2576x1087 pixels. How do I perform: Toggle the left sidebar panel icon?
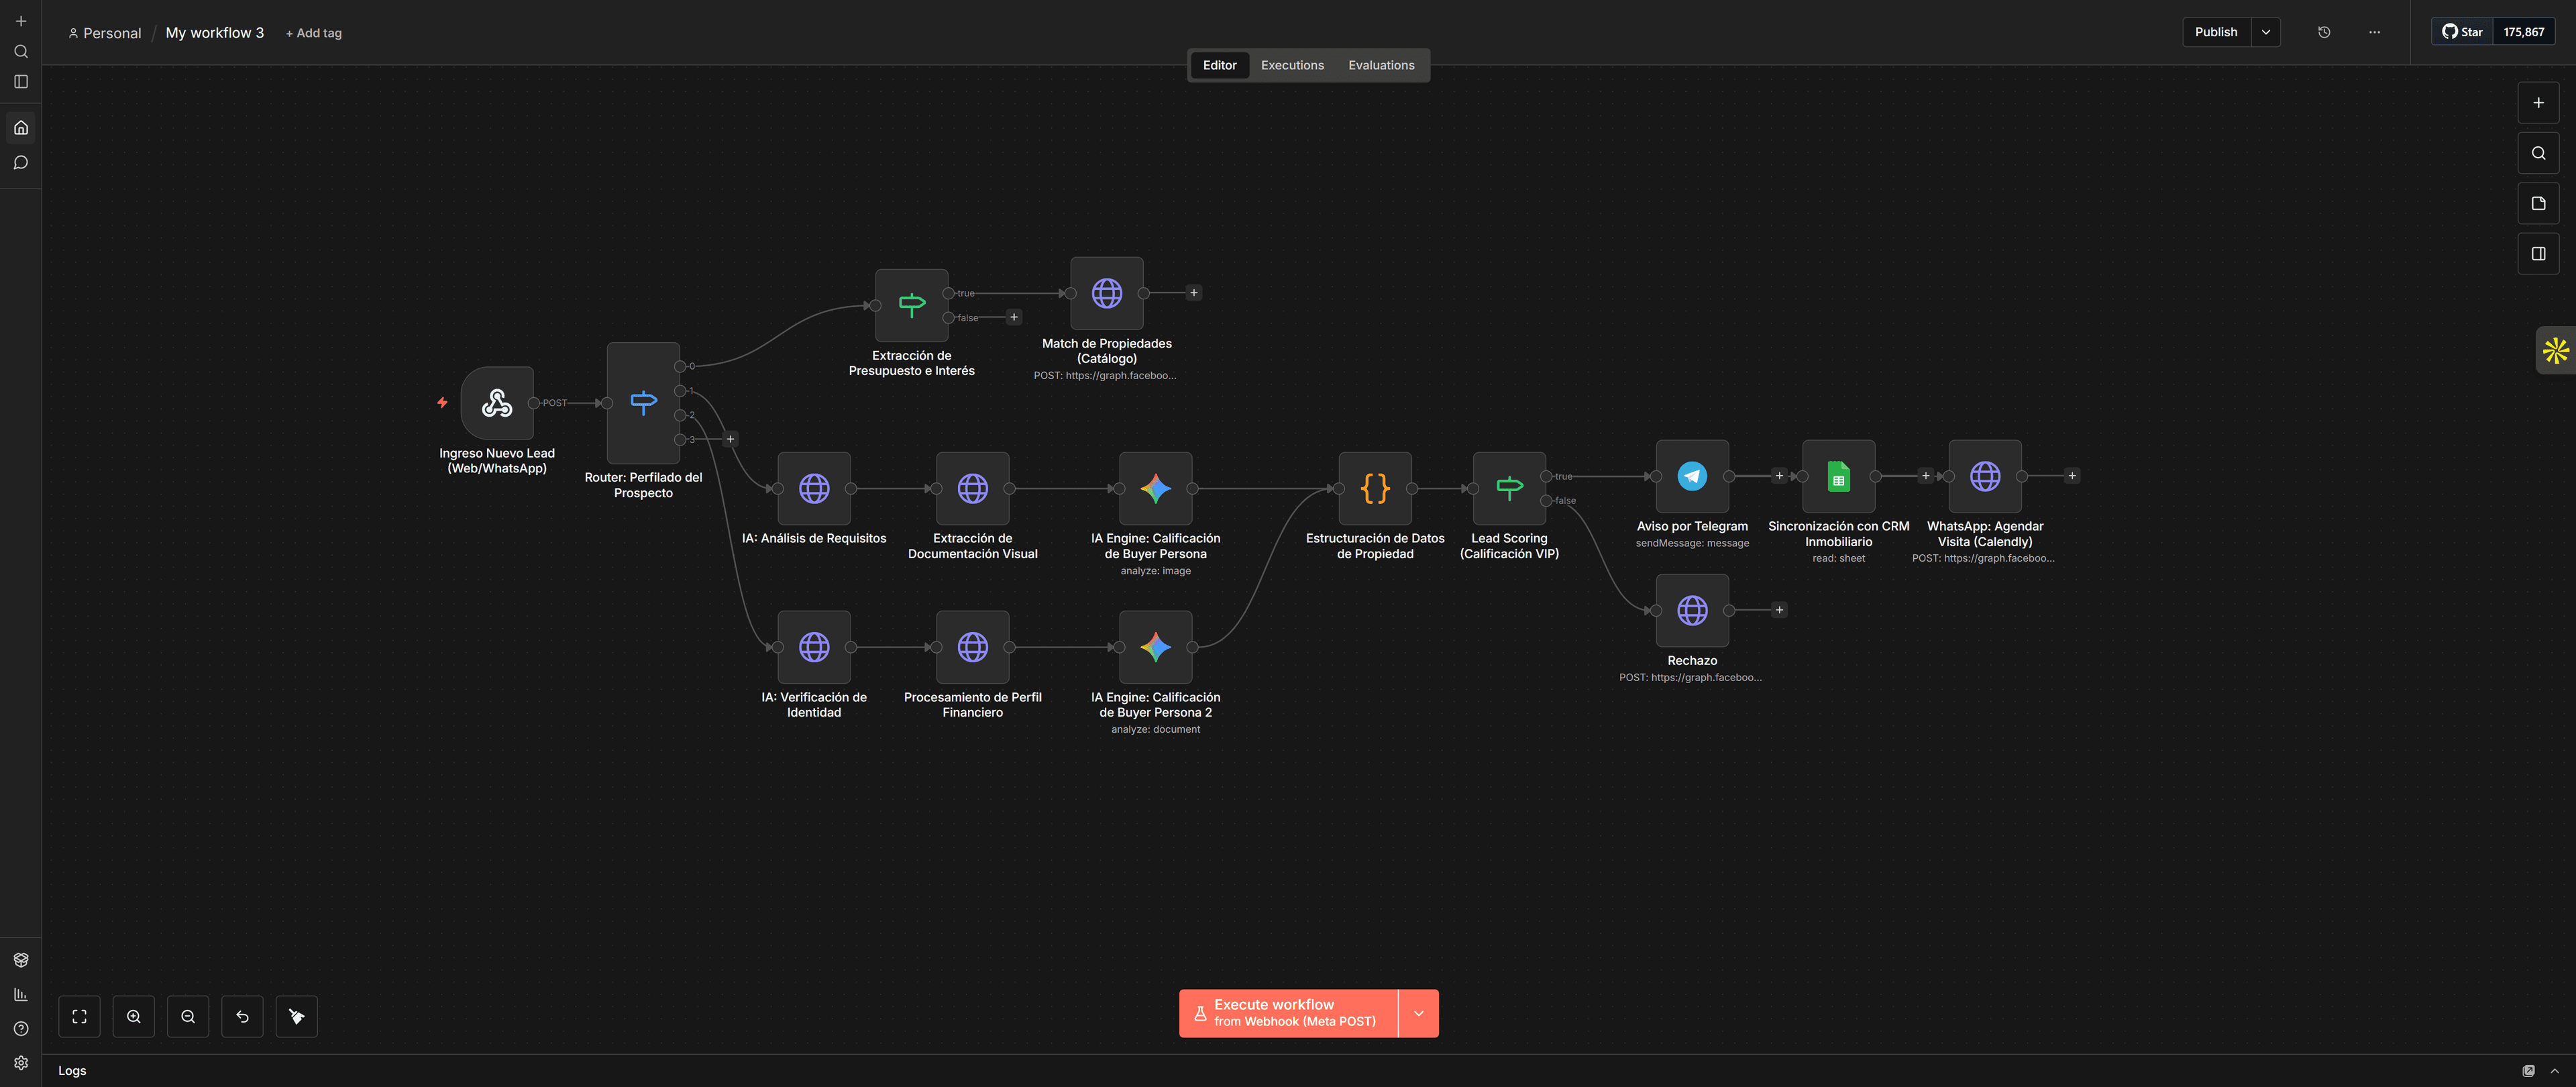pos(21,82)
